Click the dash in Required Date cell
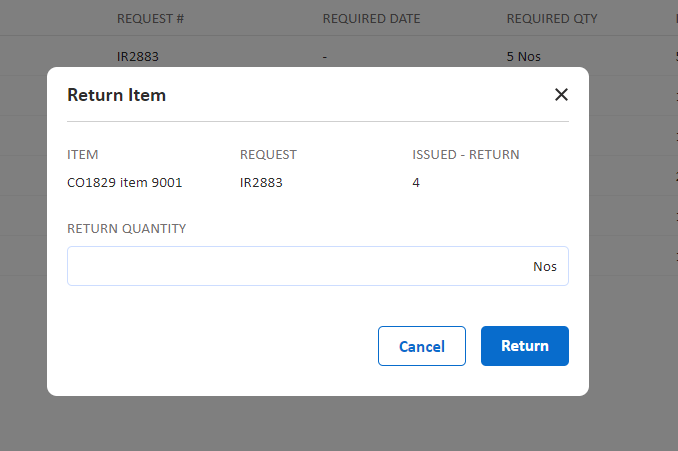Screen dimensions: 678x451 [325, 56]
